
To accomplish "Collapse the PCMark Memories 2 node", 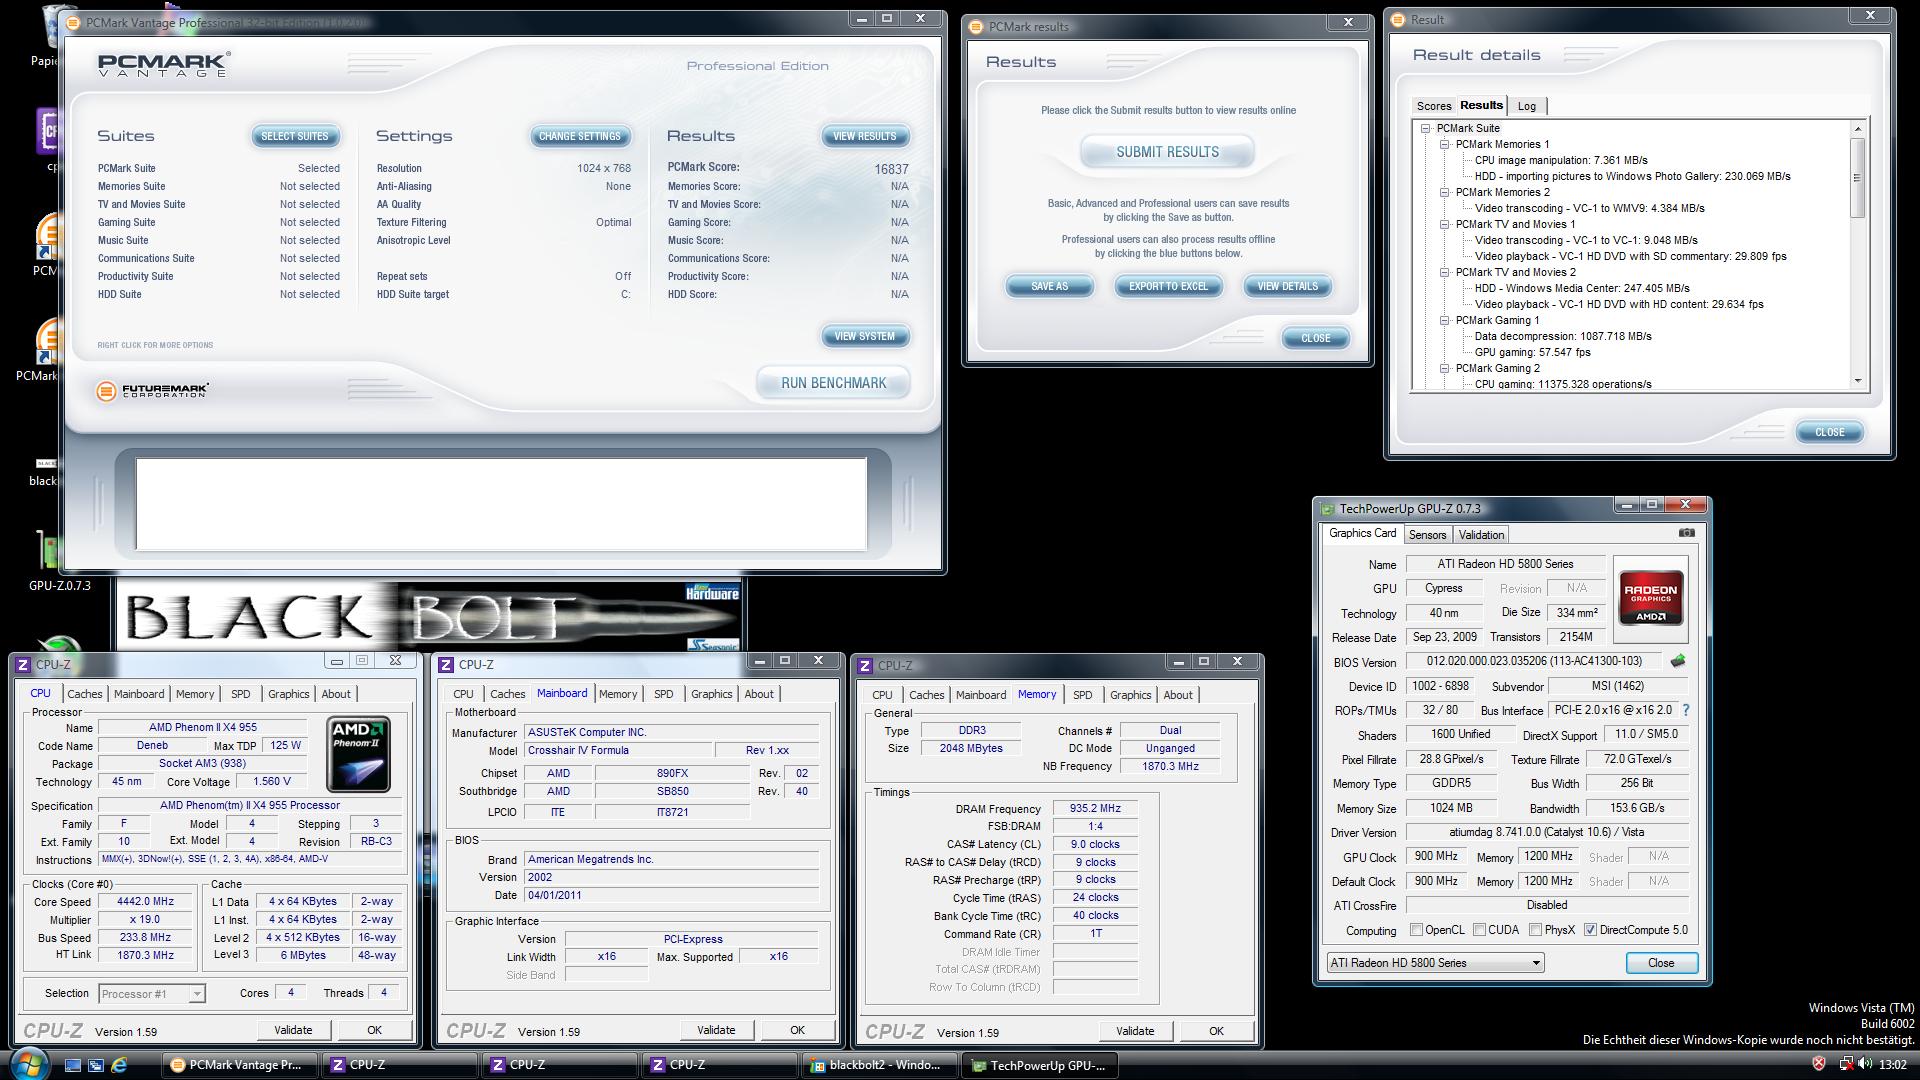I will 1444,192.
